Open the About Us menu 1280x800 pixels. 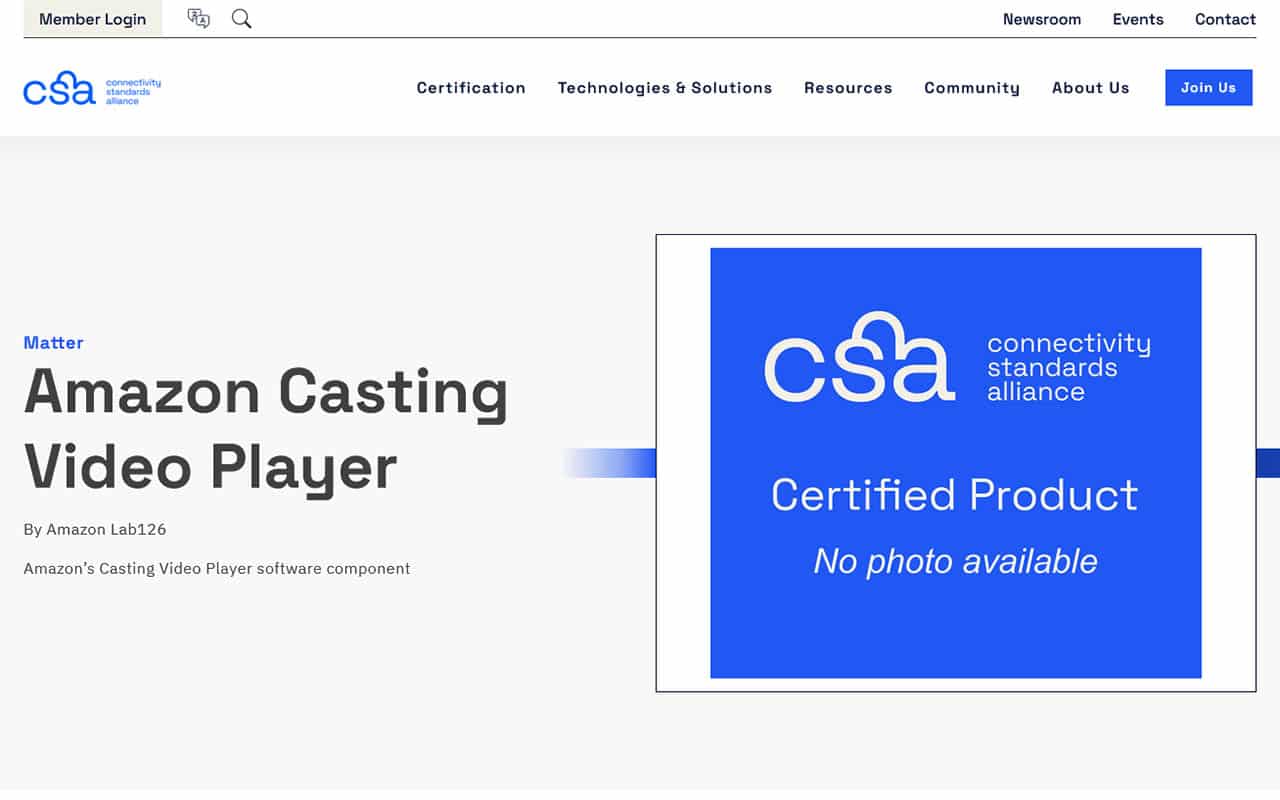click(x=1091, y=88)
